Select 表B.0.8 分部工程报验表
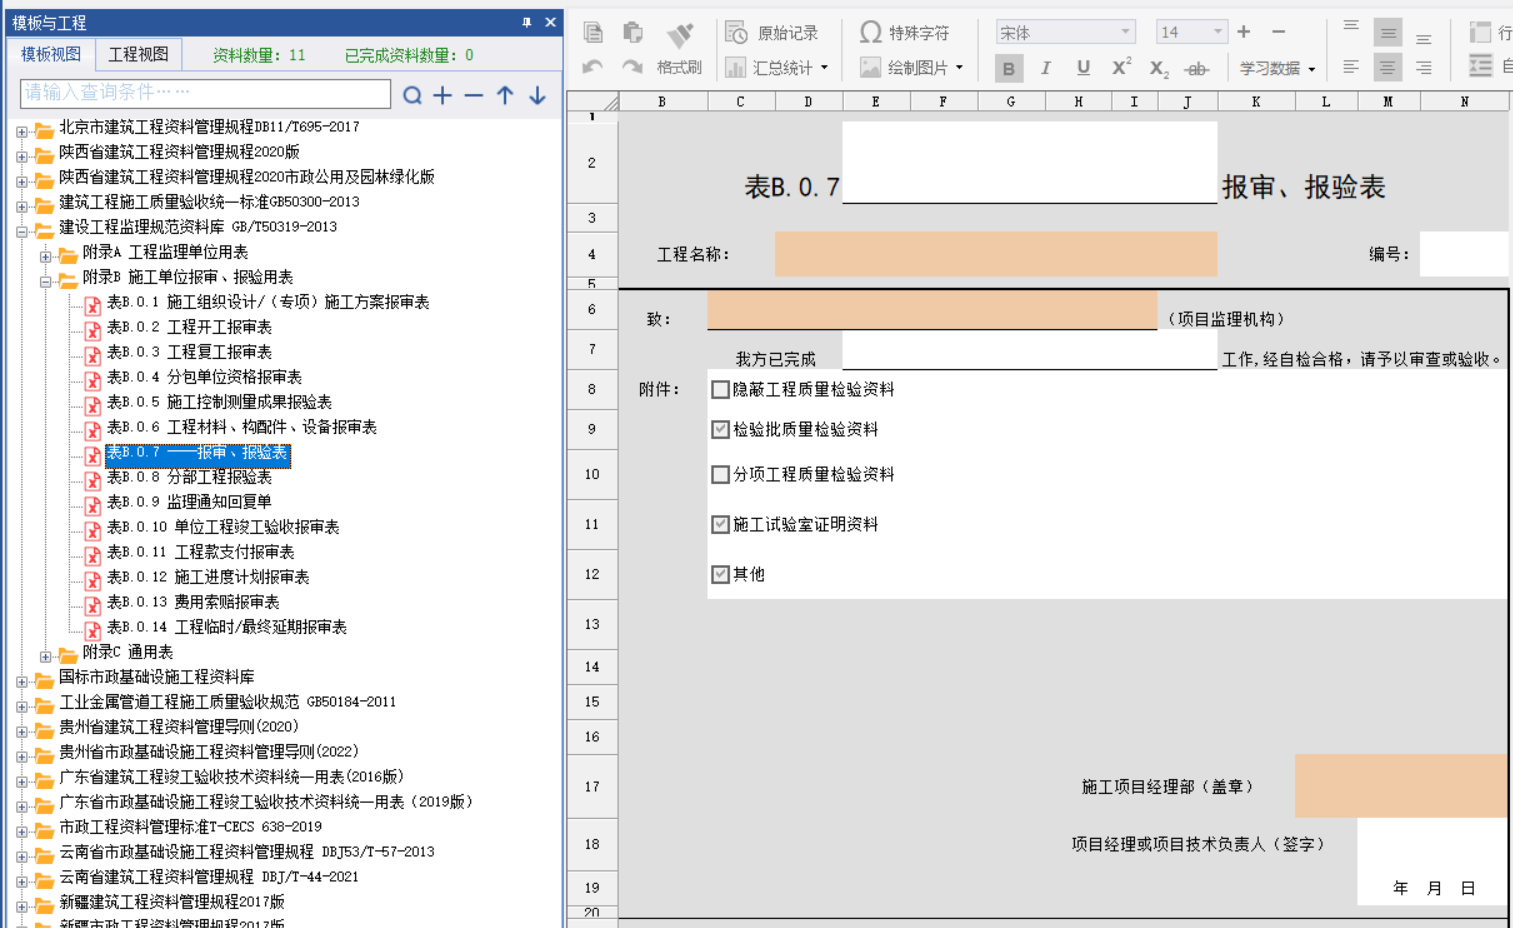The image size is (1513, 928). point(189,477)
